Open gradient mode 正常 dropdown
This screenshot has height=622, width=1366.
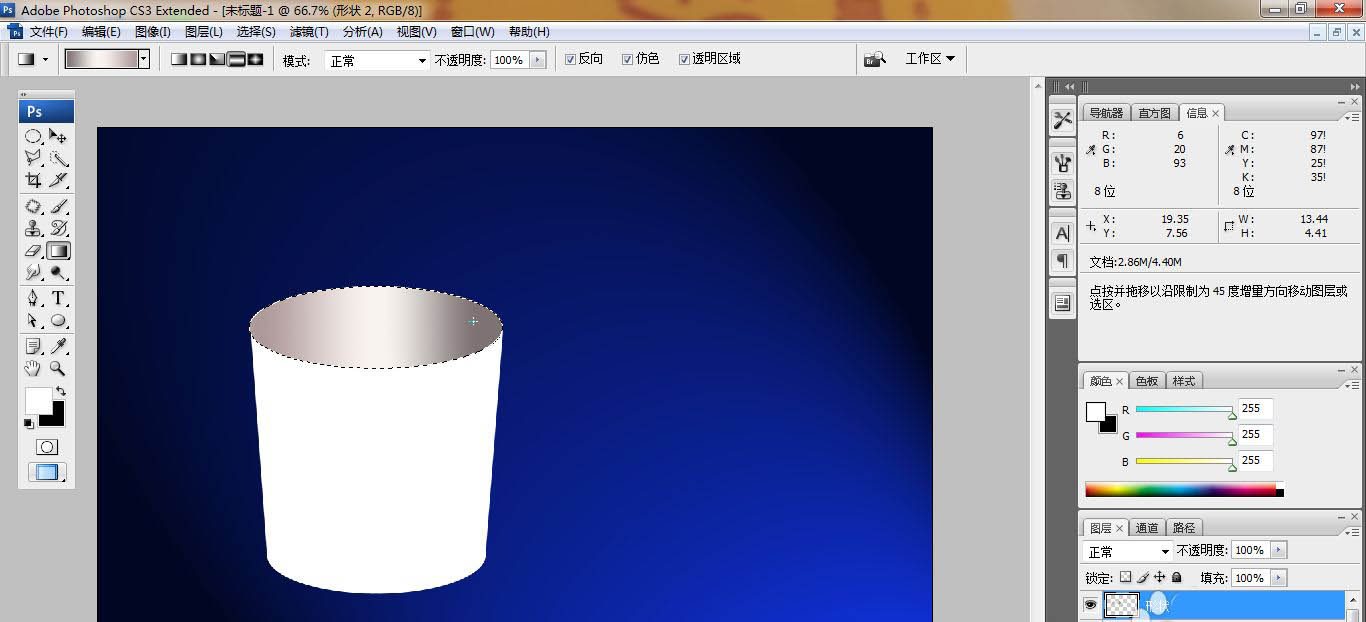(x=378, y=60)
